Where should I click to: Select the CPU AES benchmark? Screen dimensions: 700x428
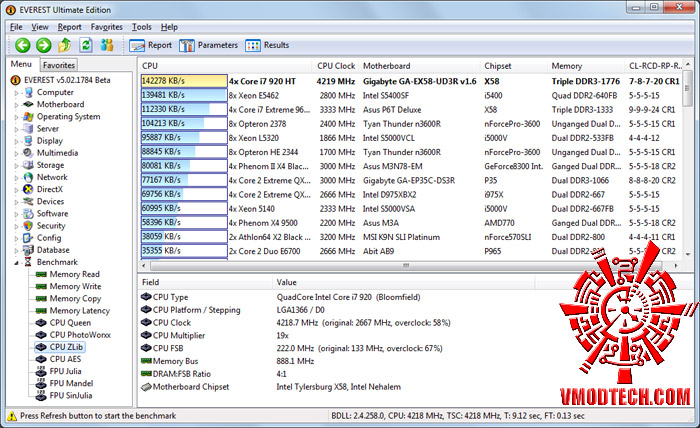coord(65,359)
